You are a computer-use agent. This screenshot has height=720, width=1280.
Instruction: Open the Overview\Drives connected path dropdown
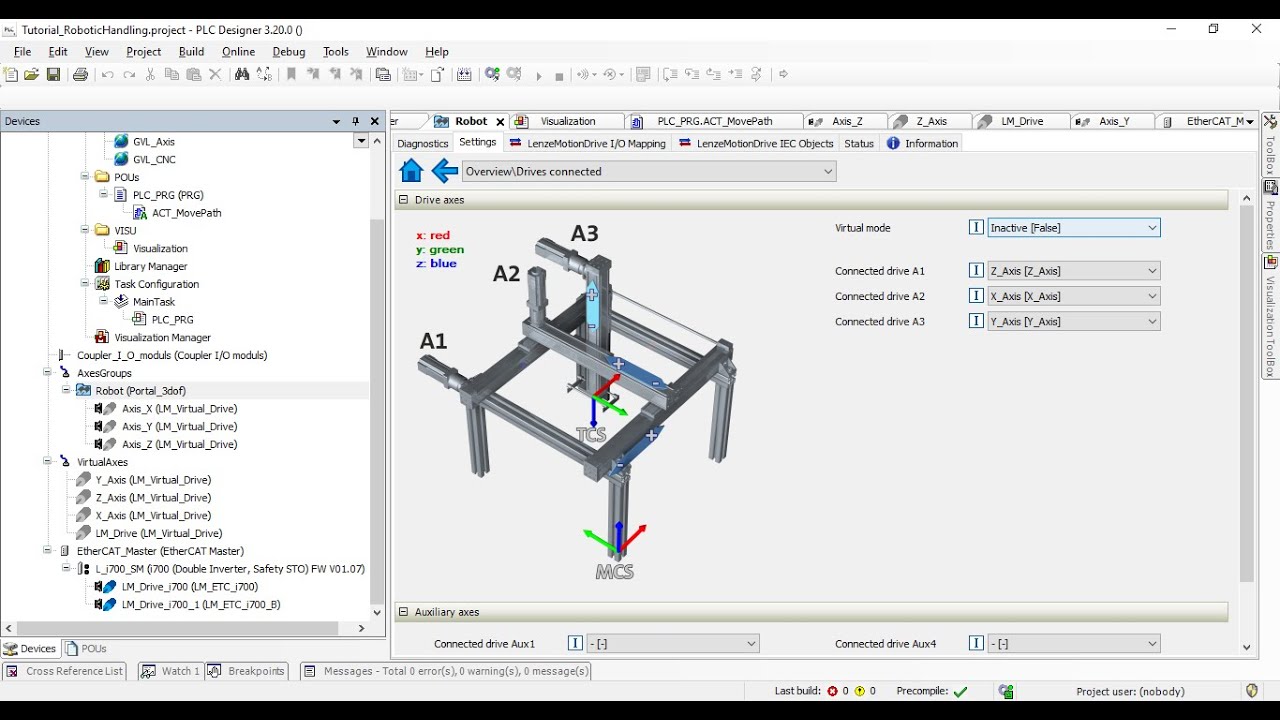tap(828, 172)
